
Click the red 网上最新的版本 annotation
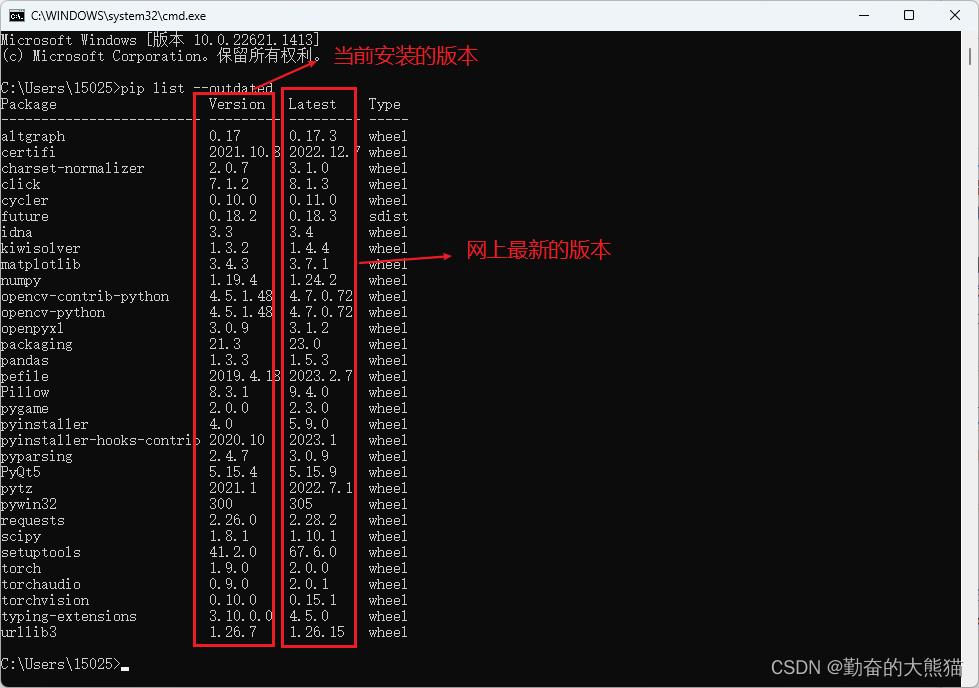pyautogui.click(x=538, y=250)
